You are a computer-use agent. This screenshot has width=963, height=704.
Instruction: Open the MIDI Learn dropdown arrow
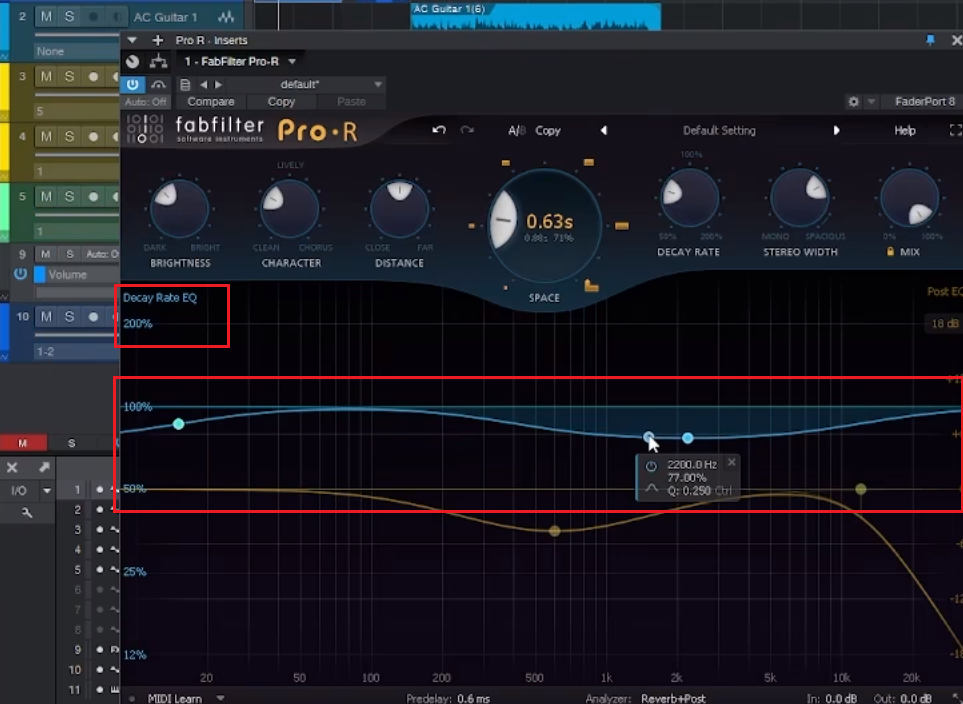(x=220, y=698)
